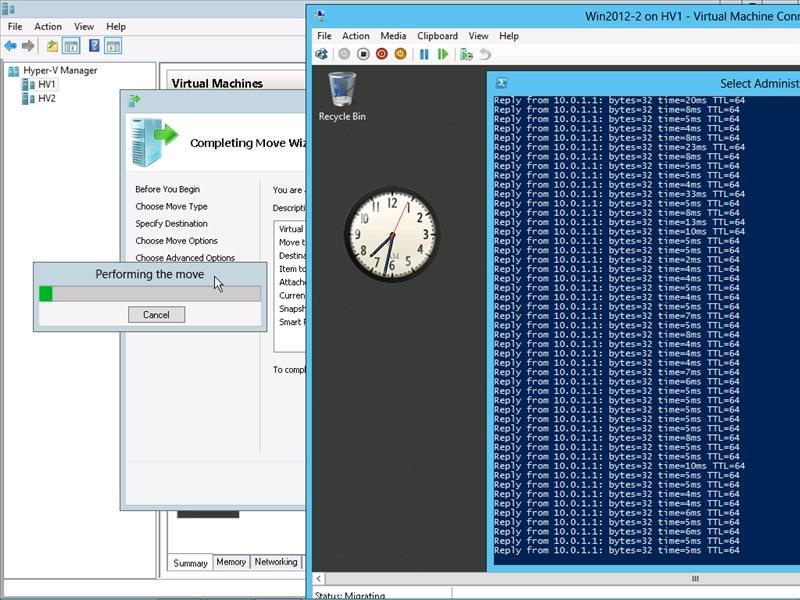800x600 pixels.
Task: Click Move Wizard title bar icon
Action: click(134, 101)
